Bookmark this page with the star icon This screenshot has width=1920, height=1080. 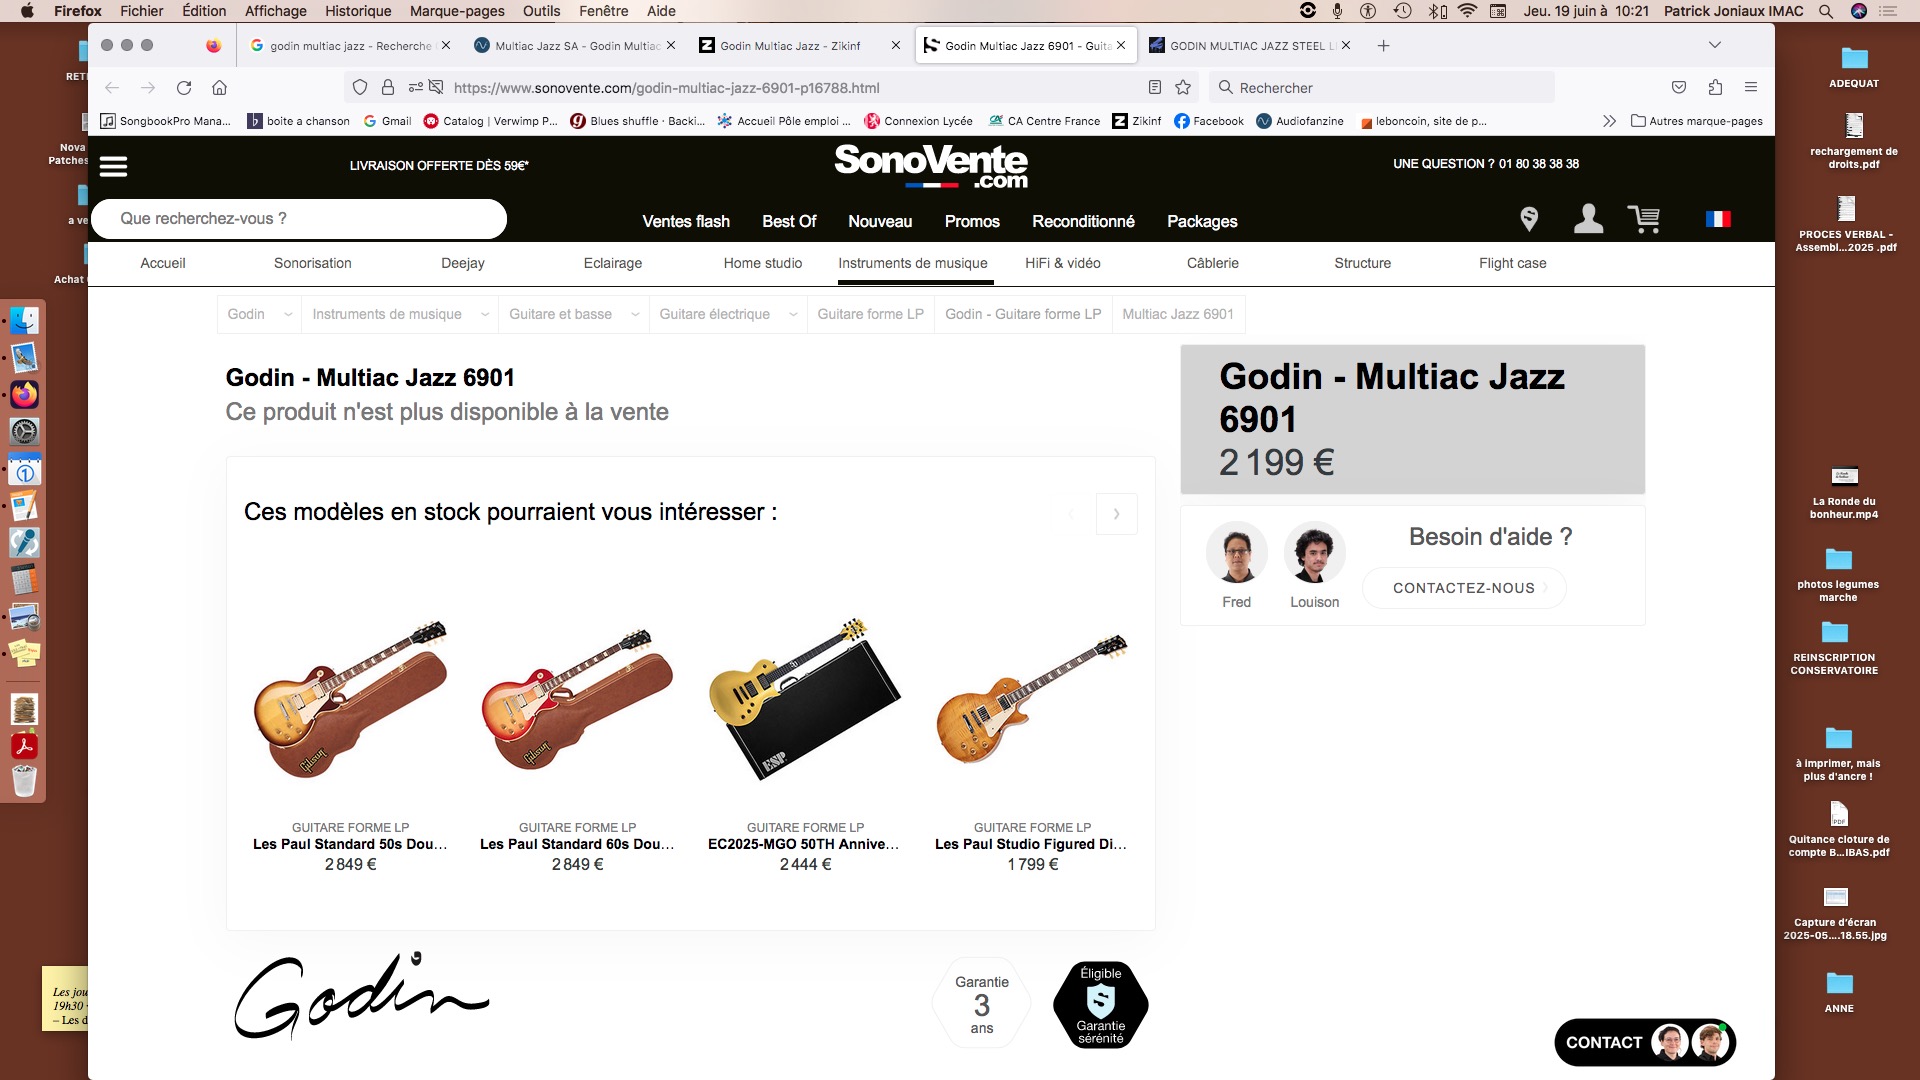click(1183, 88)
